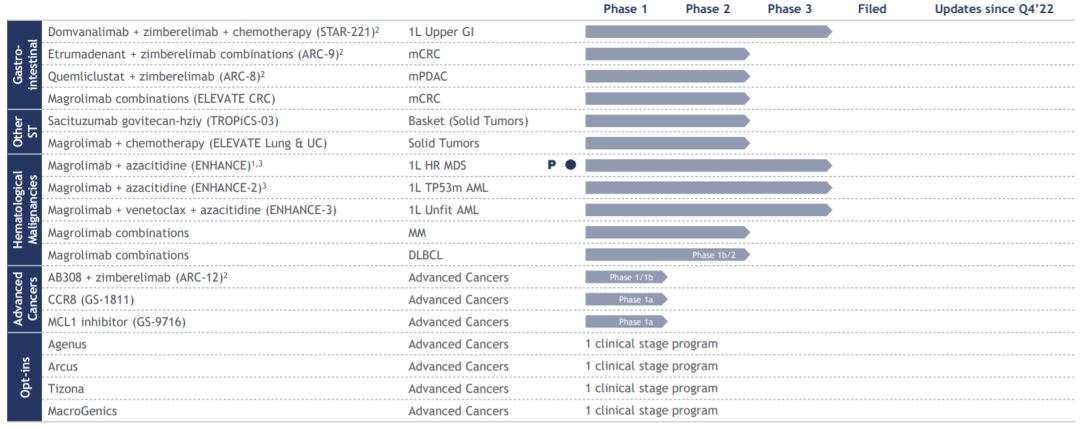Select the Phase 3 column header
Viewport: 1080px width, 428px height.
[x=790, y=9]
